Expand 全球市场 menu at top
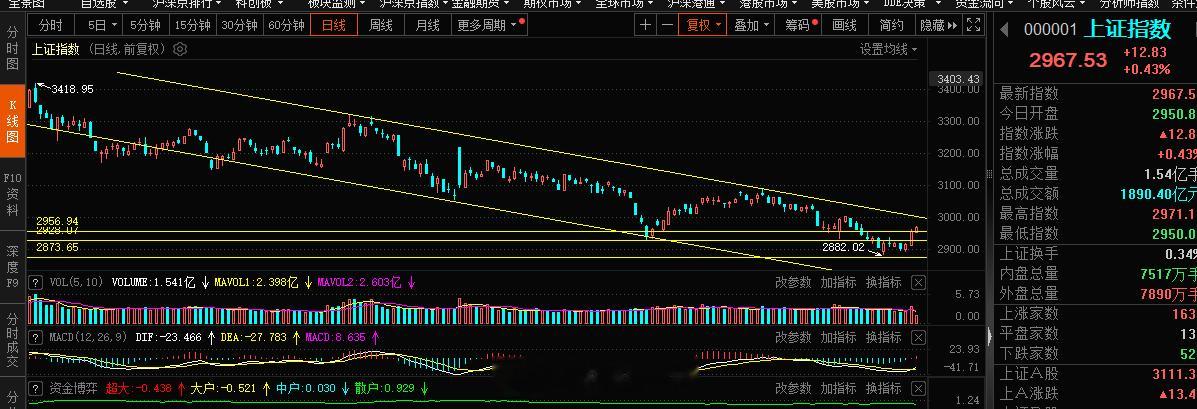The height and width of the screenshot is (409, 1197). pyautogui.click(x=624, y=3)
